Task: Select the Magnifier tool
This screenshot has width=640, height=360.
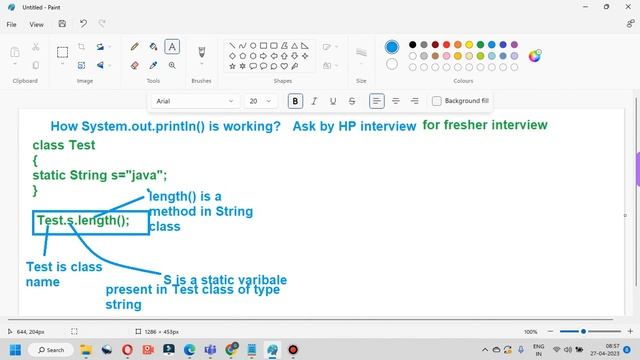Action: [x=172, y=65]
